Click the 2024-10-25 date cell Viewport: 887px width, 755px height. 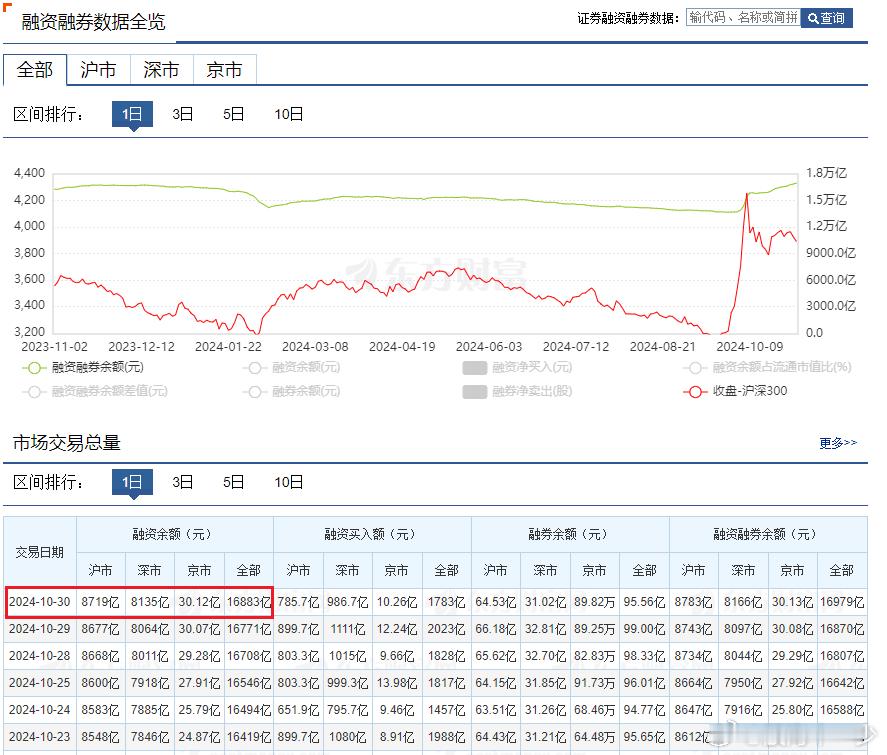pyautogui.click(x=40, y=683)
